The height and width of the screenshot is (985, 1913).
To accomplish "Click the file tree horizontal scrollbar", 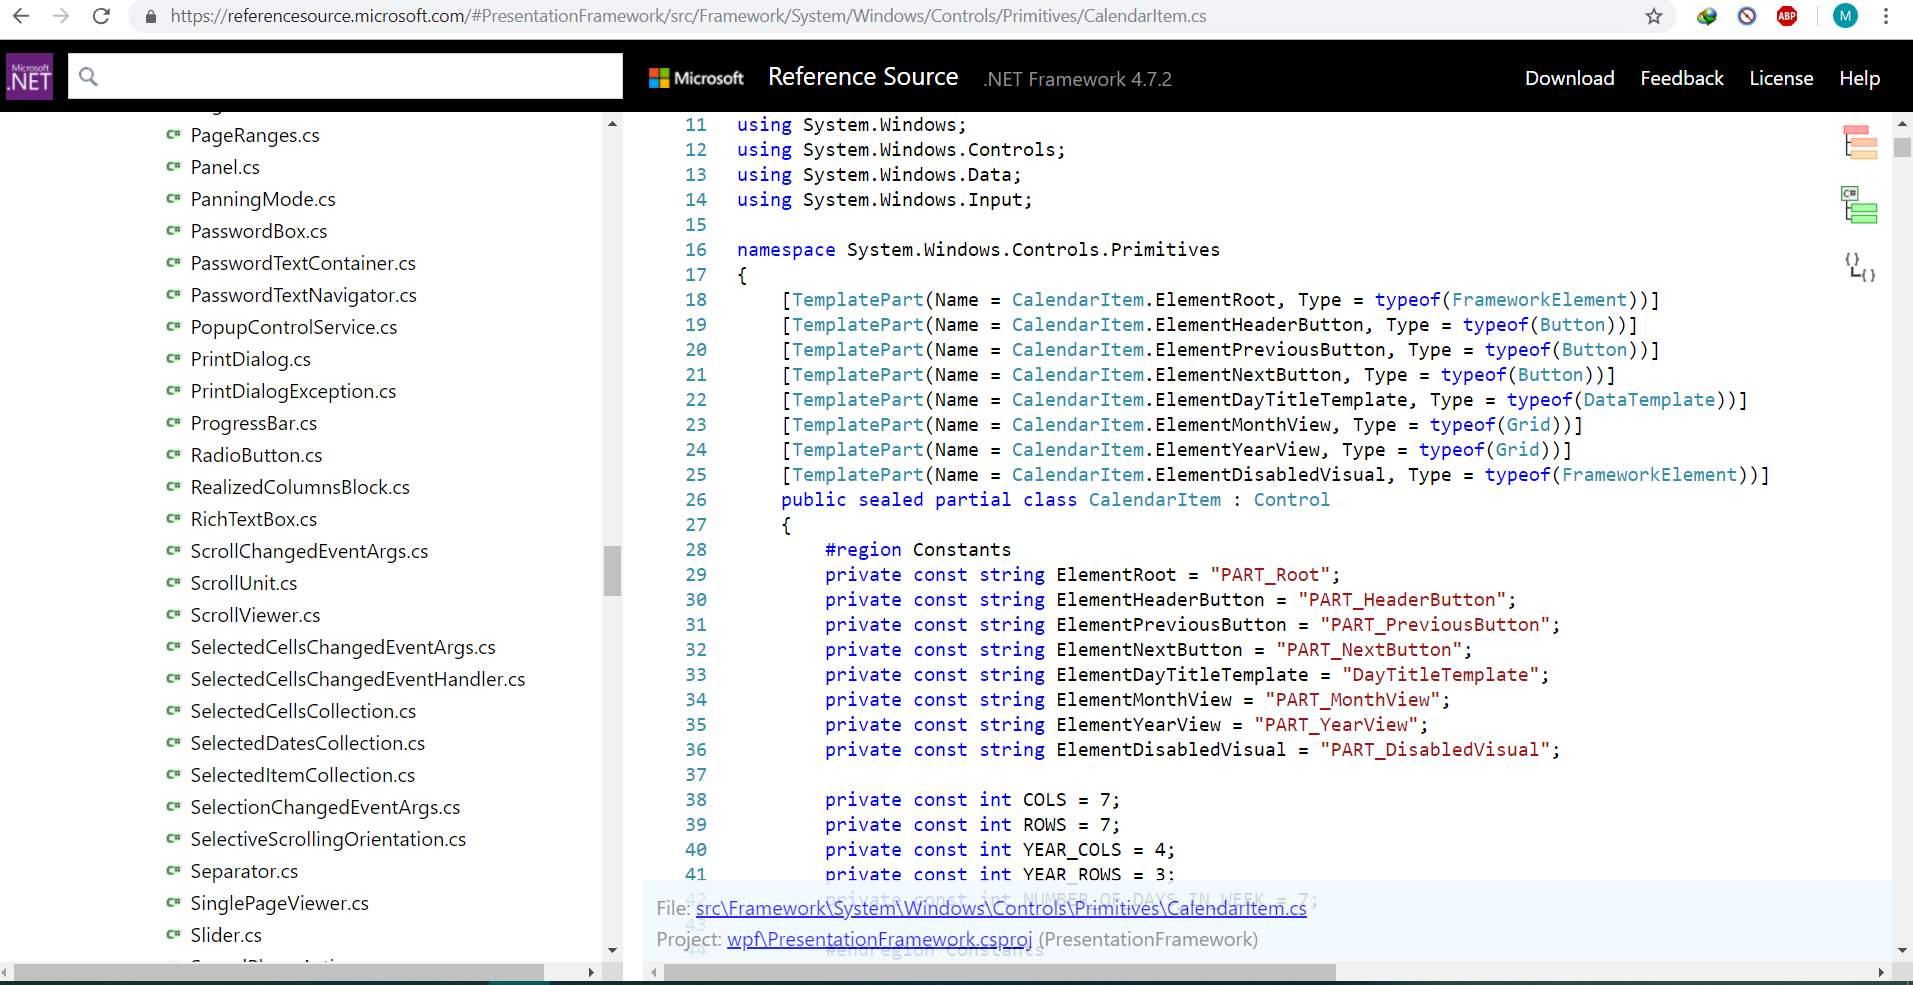I will (x=279, y=972).
